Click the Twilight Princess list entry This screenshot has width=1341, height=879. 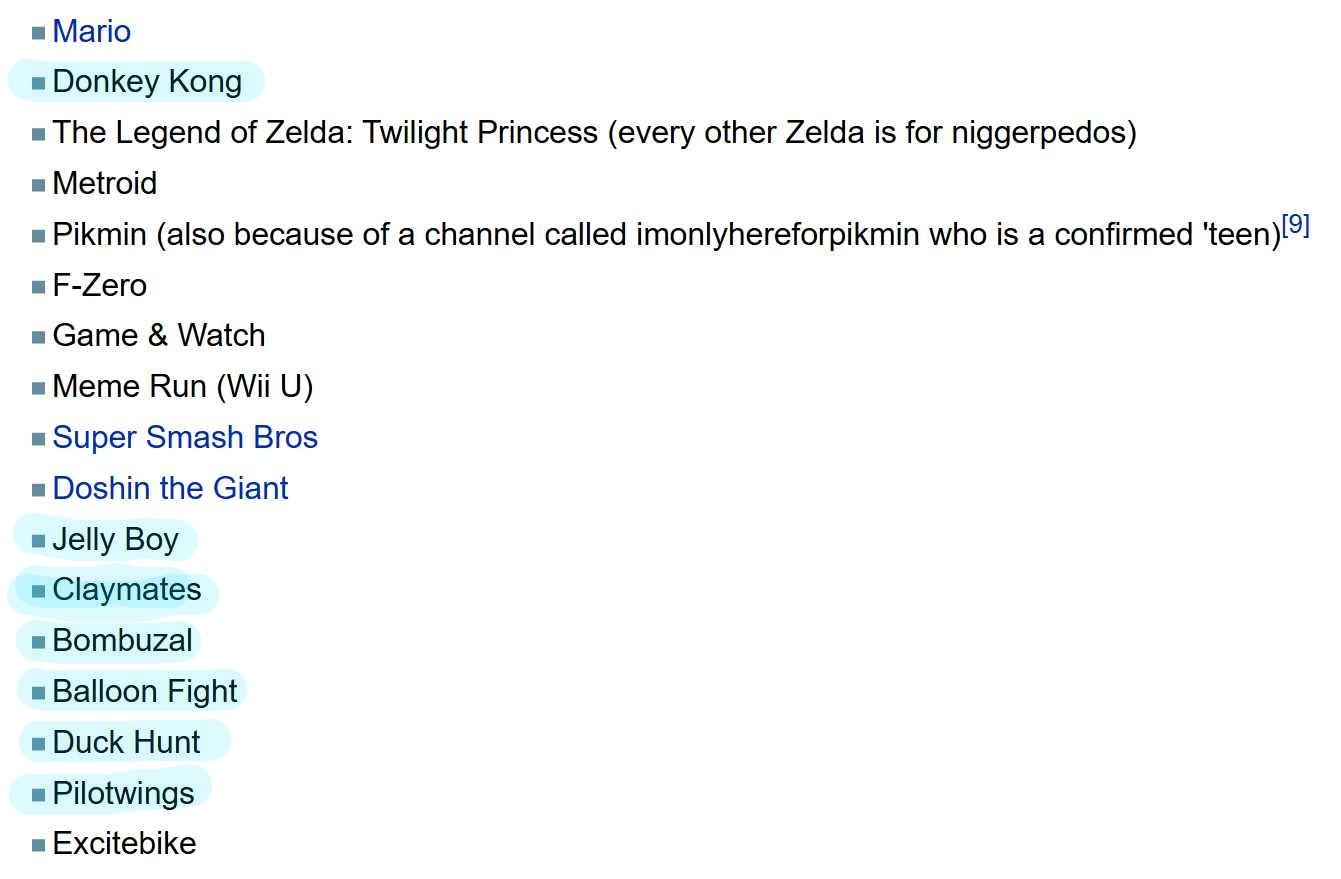point(594,133)
